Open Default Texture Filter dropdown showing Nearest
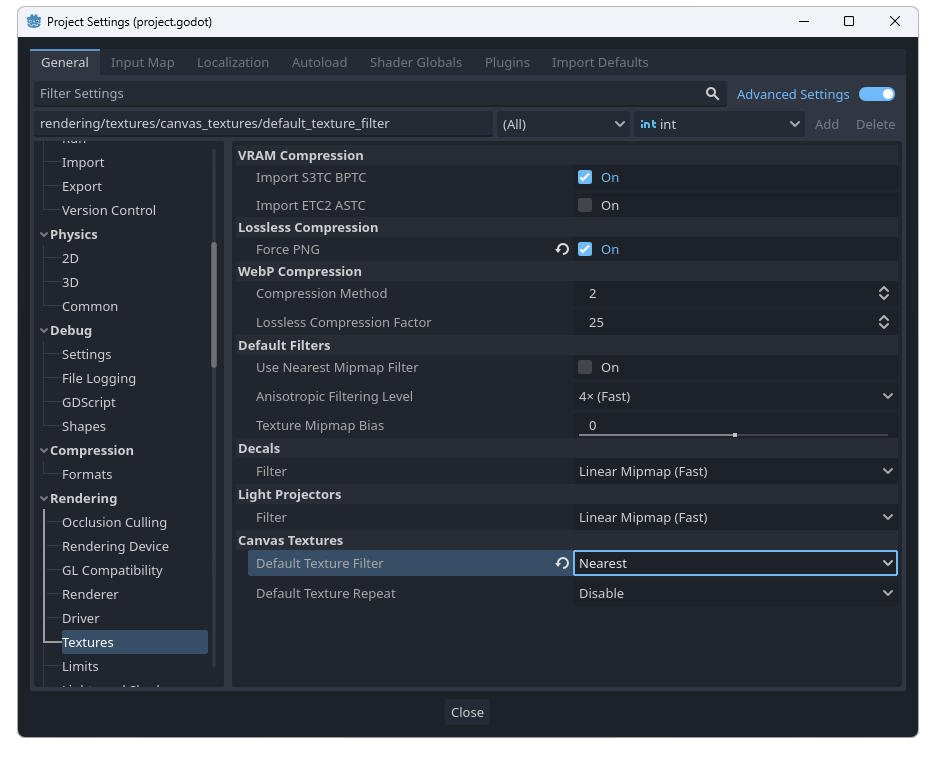936x782 pixels. (x=735, y=563)
